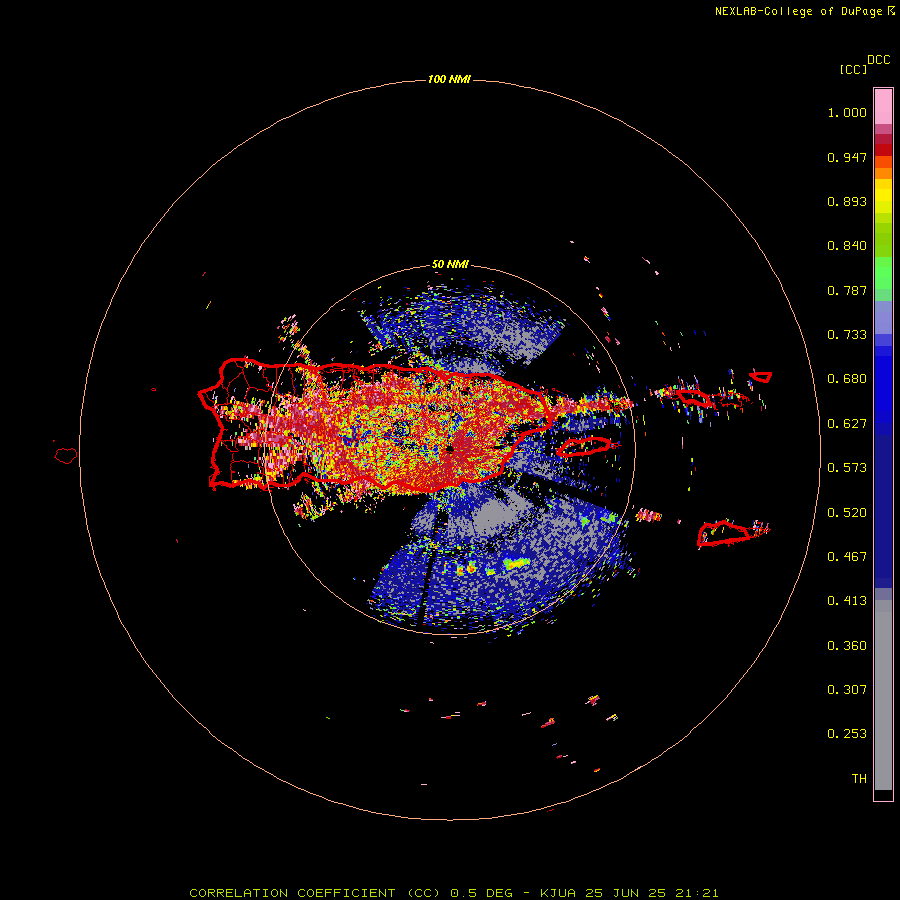Select the 0.680 scale value

(847, 379)
